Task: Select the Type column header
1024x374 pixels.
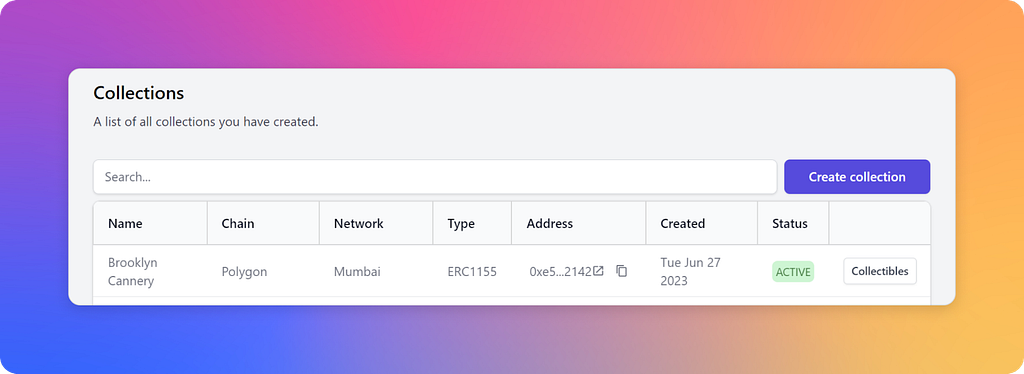Action: [461, 223]
